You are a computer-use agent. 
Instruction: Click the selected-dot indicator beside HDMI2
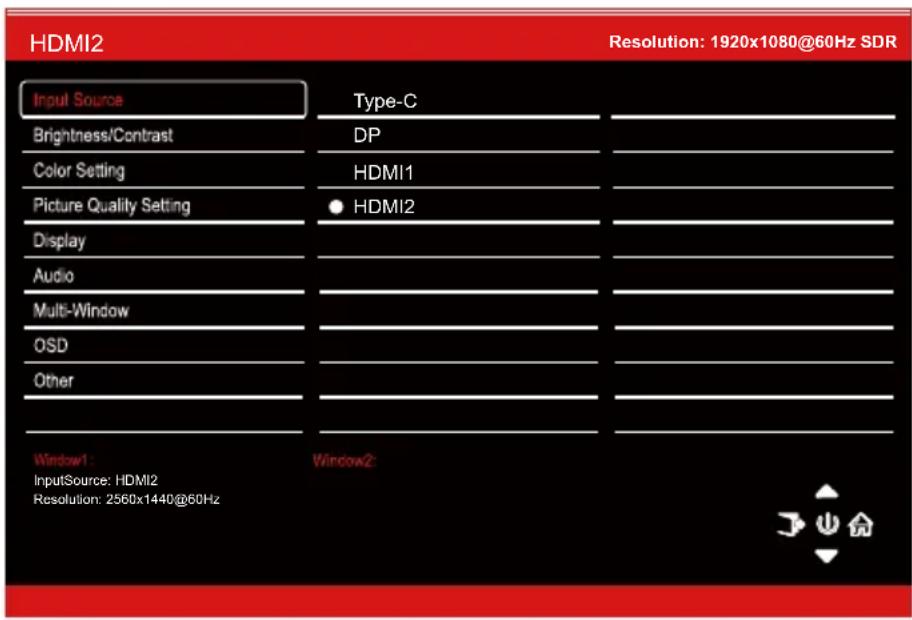pos(336,207)
